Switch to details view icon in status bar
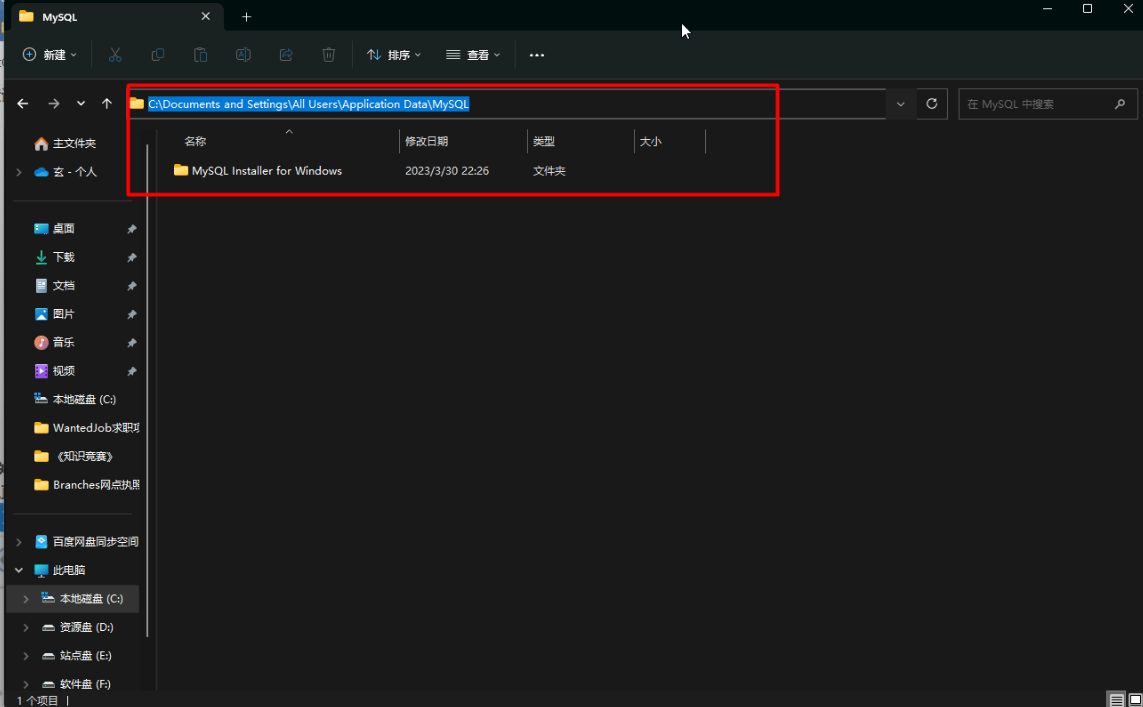The image size is (1143, 707). (x=1116, y=700)
